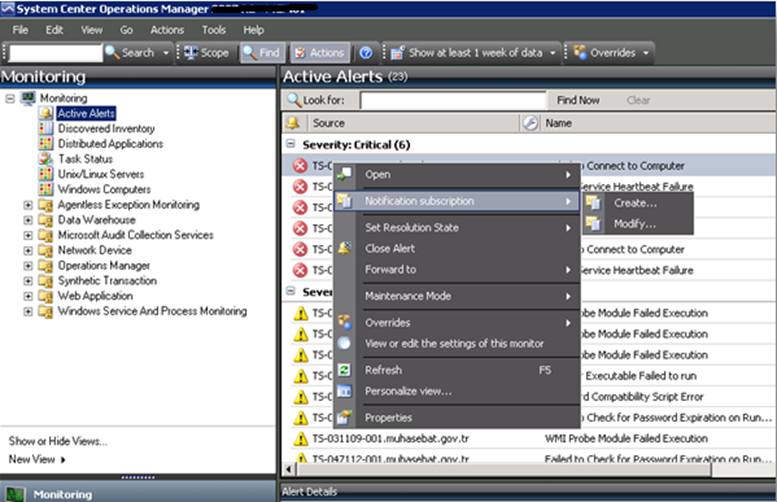The height and width of the screenshot is (502, 777).
Task: Open the Show at least 1 week of data dropdown
Action: pyautogui.click(x=553, y=53)
